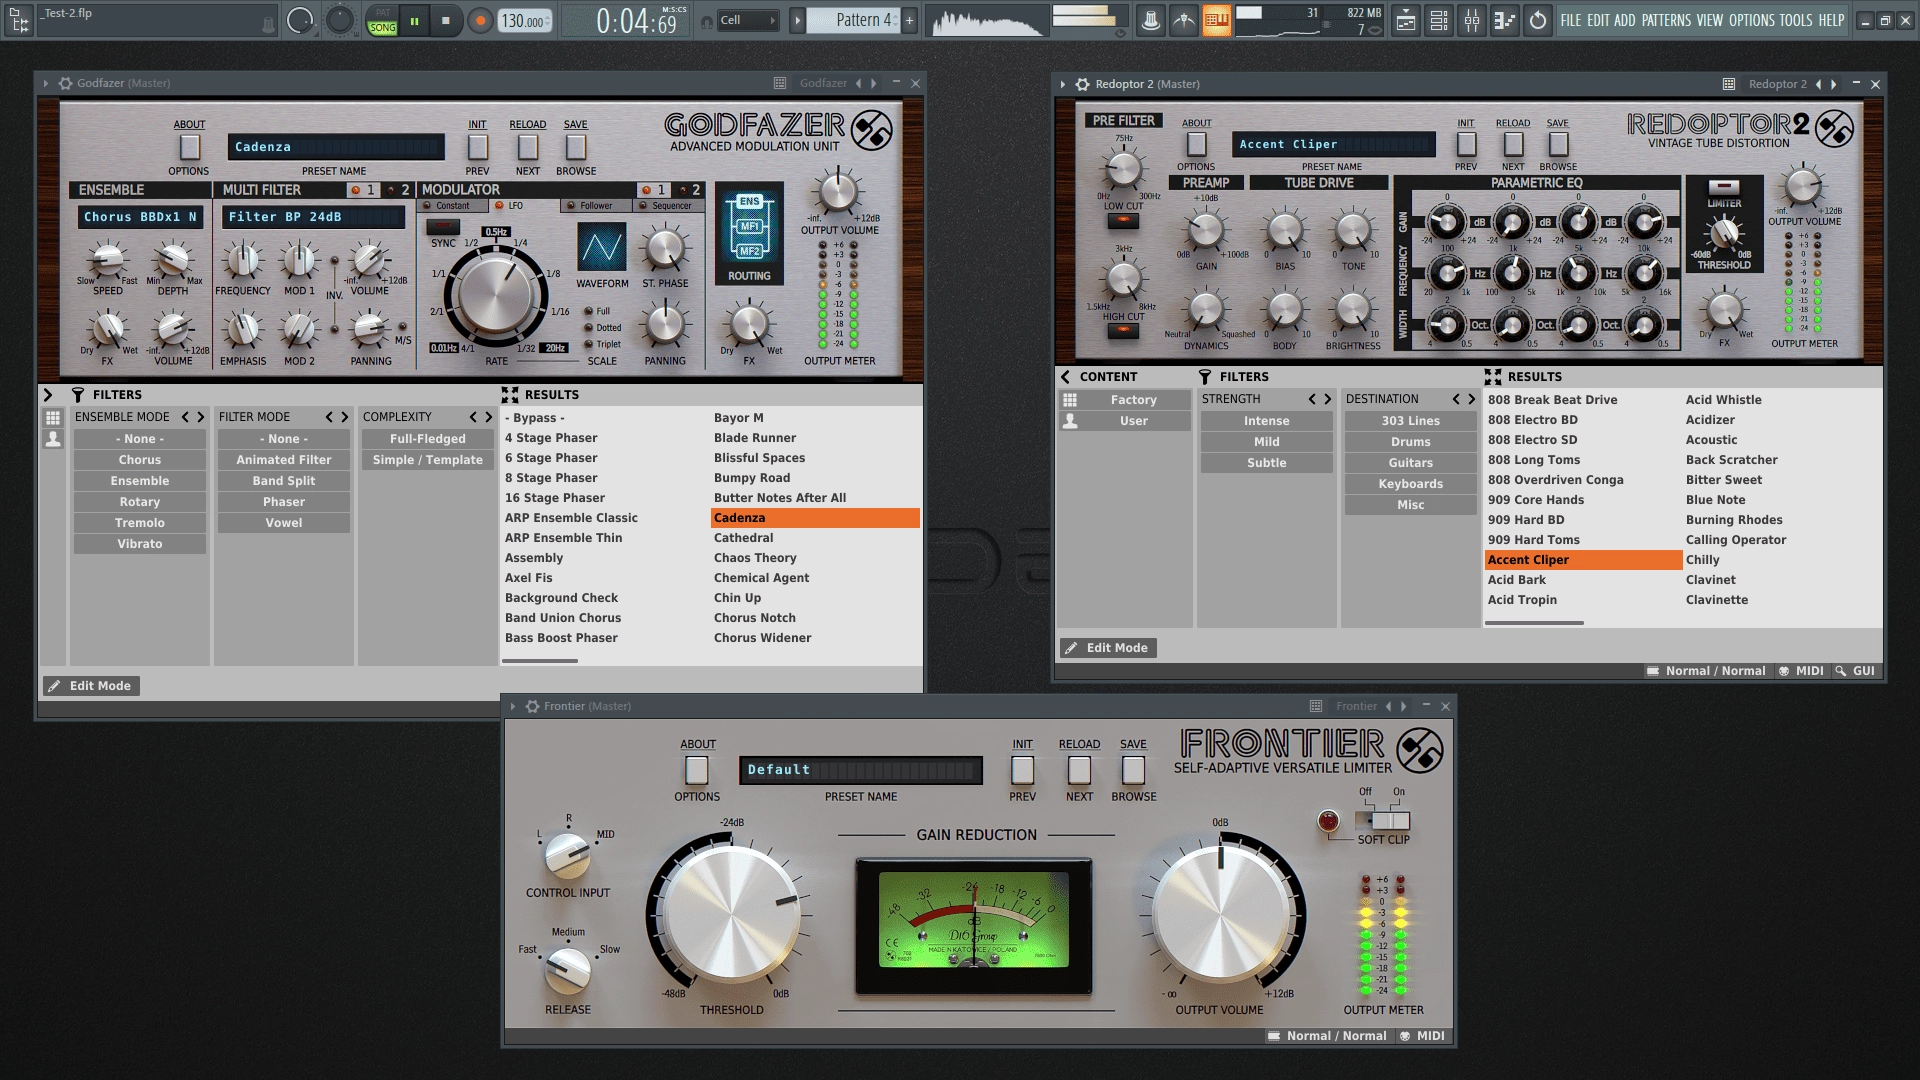Click the D16 logo on Godfazer
Image resolution: width=1920 pixels, height=1080 pixels.
click(871, 130)
